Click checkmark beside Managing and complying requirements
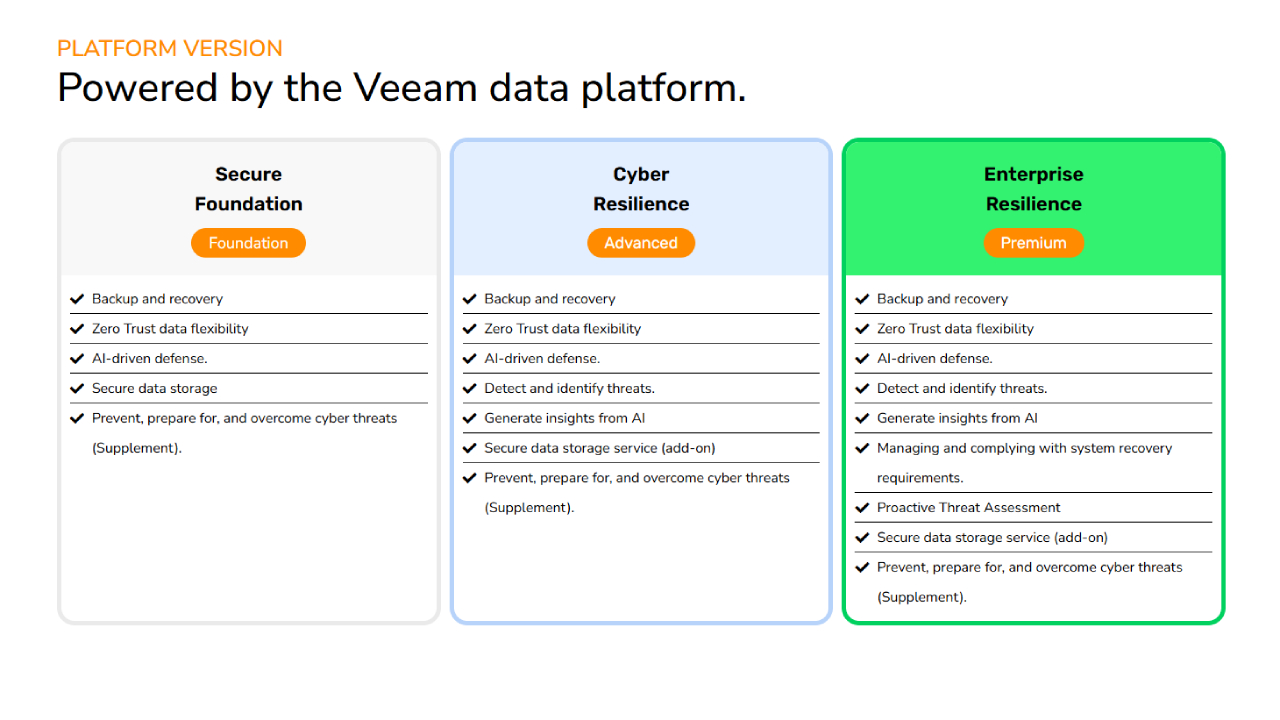This screenshot has height=720, width=1280. point(862,449)
